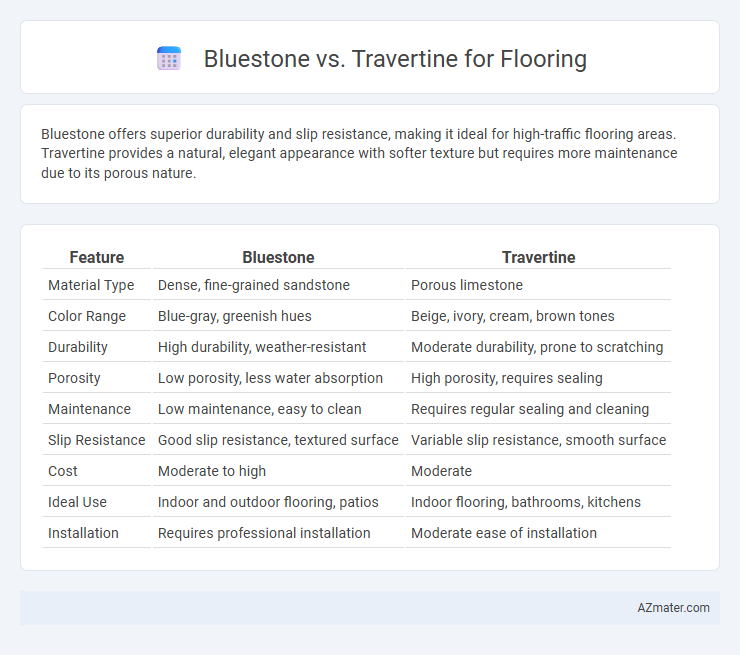
Task: Click the 'Porosity' row label
Action: click(74, 378)
